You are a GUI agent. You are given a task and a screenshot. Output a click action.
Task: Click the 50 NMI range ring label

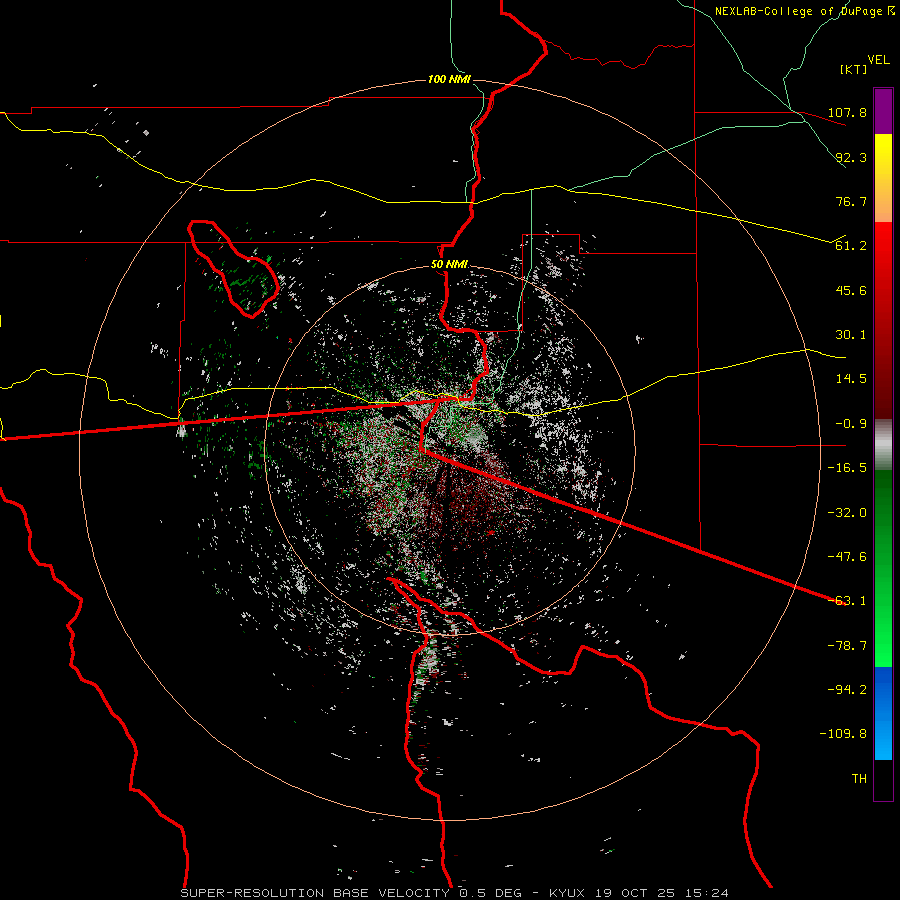click(x=449, y=264)
